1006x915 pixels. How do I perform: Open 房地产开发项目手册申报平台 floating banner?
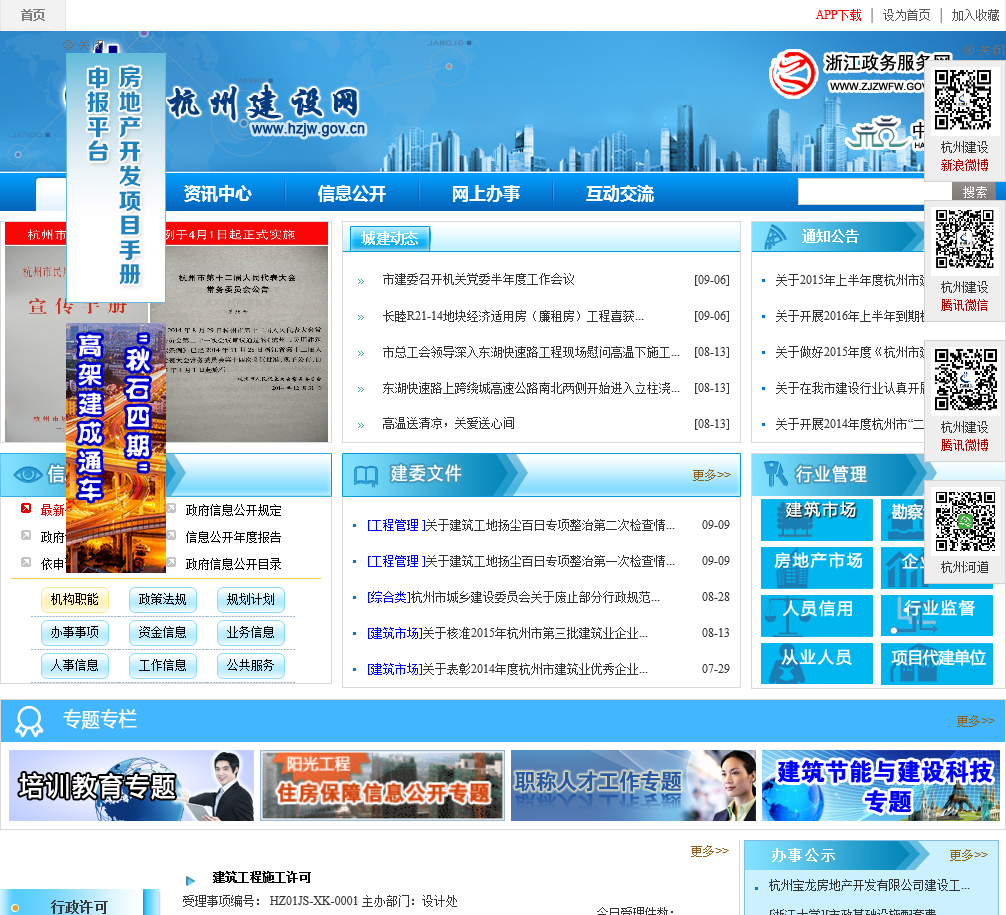point(115,176)
